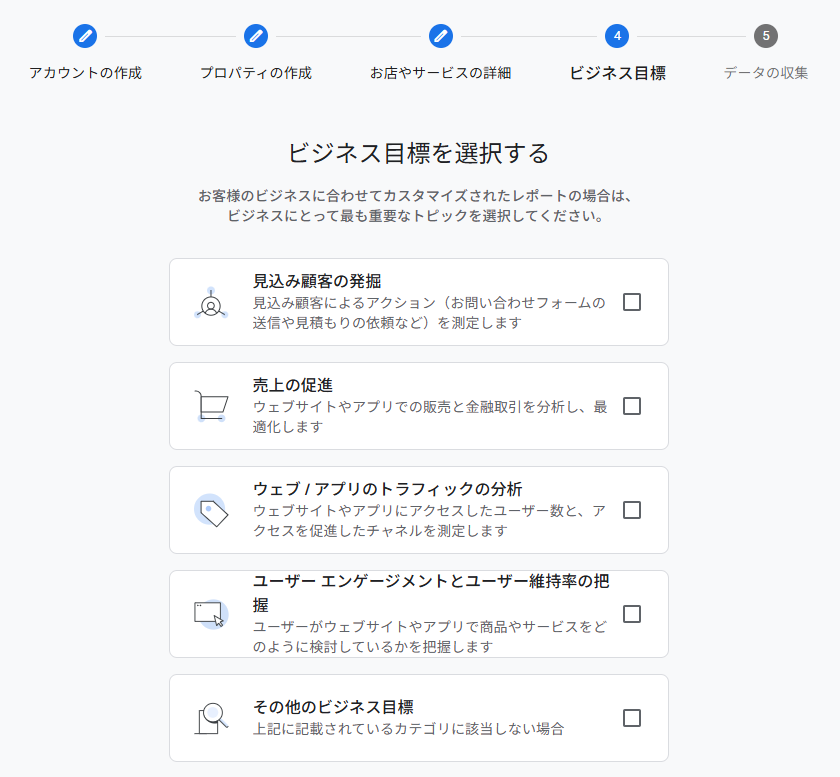Select step 4 circle for ビジネス目標

click(617, 36)
